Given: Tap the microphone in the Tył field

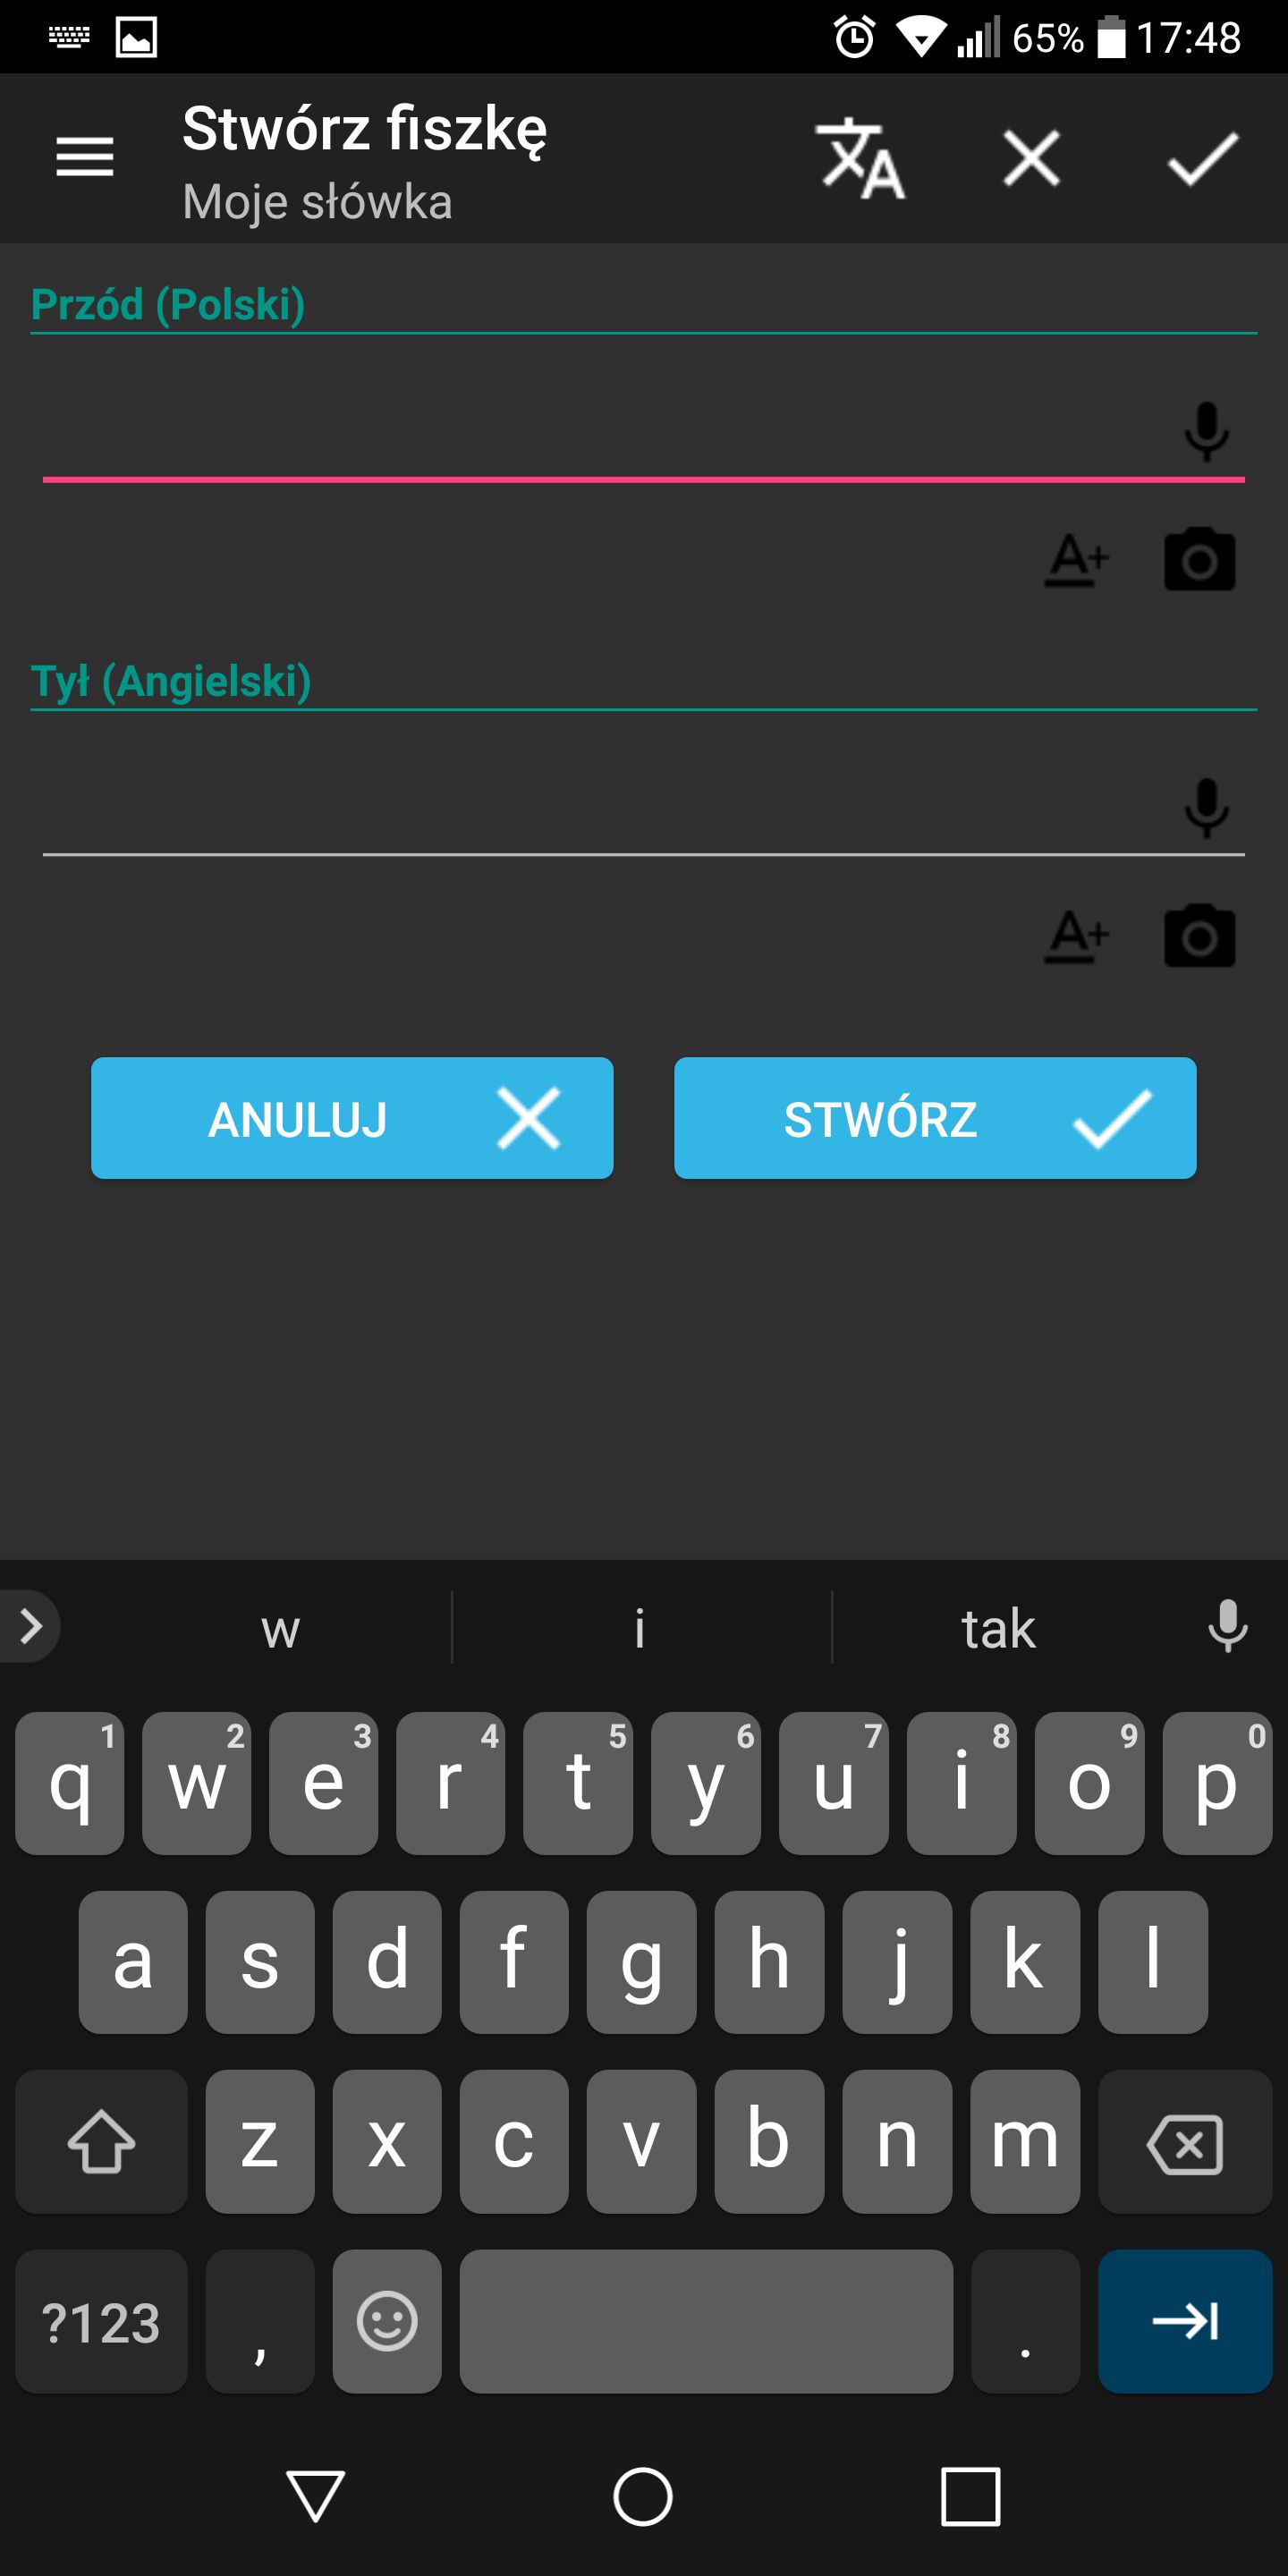Looking at the screenshot, I should pos(1207,808).
